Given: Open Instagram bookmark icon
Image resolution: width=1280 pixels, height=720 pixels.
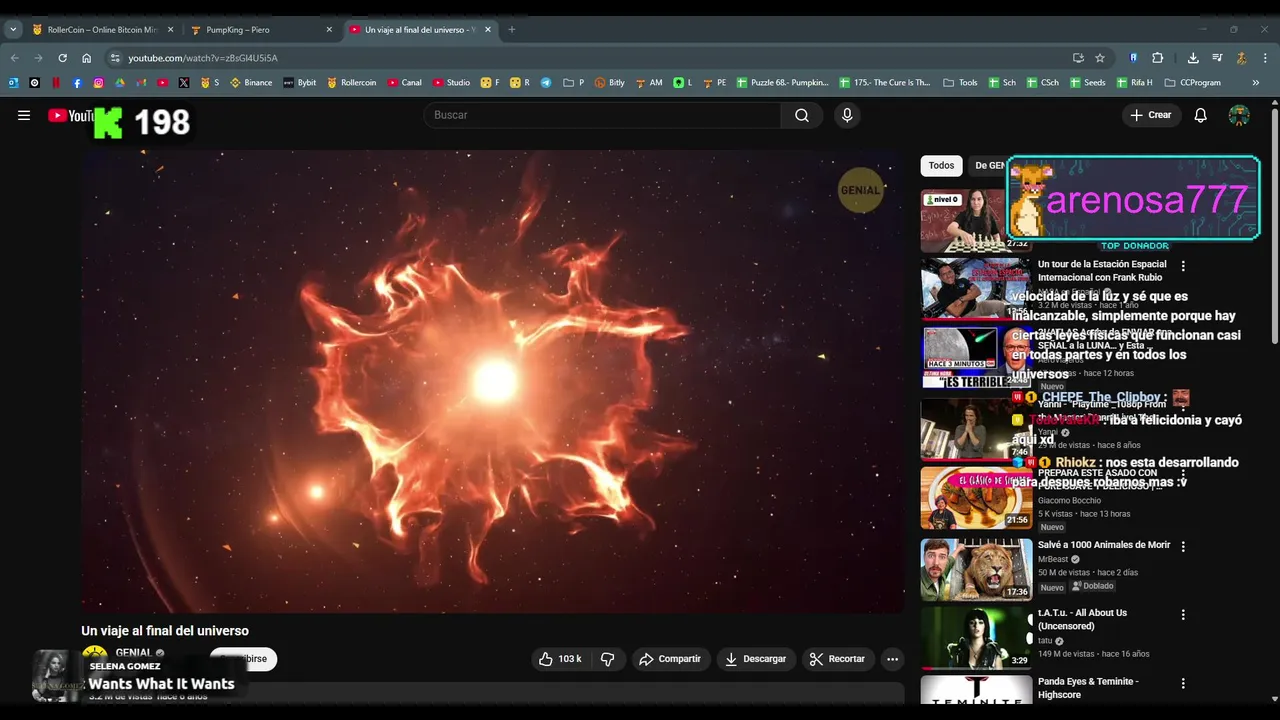Looking at the screenshot, I should pyautogui.click(x=98, y=83).
